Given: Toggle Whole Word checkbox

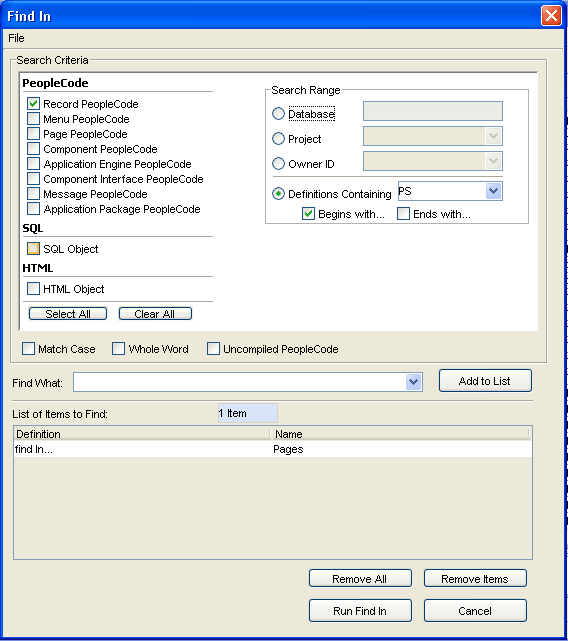Looking at the screenshot, I should tap(119, 349).
